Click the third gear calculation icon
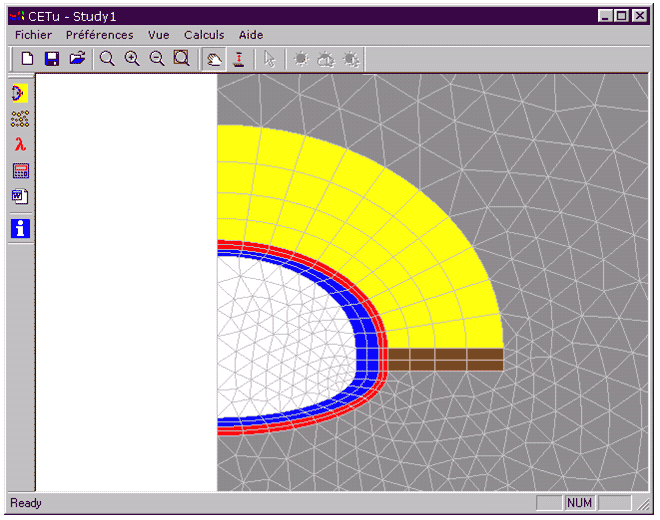660x520 pixels. coord(351,59)
